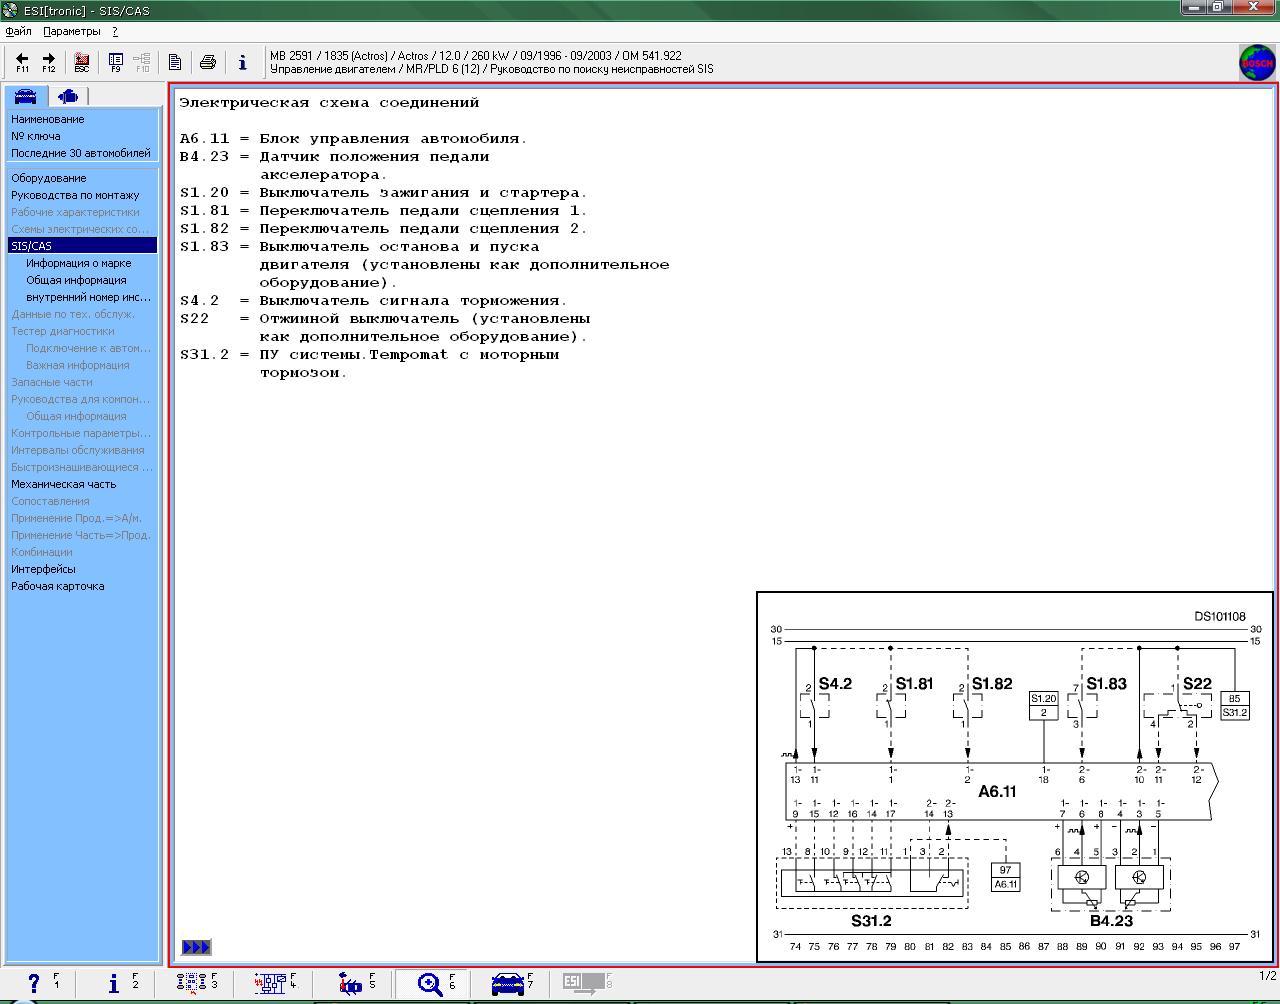Minimize the ESI[tronic] window
1280x1004 pixels.
1194,8
